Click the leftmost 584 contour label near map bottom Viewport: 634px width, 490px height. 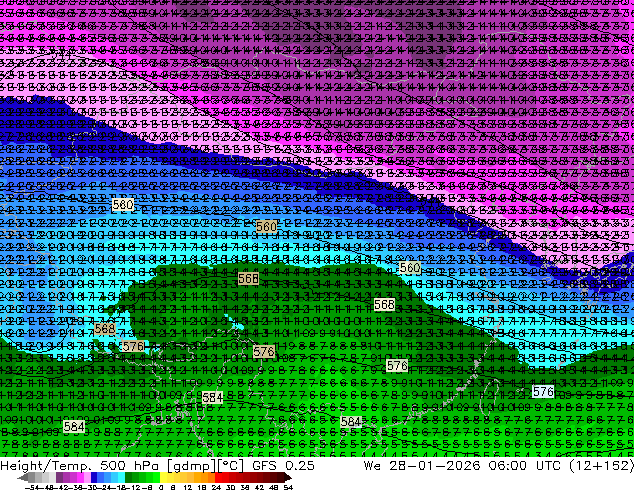point(74,427)
